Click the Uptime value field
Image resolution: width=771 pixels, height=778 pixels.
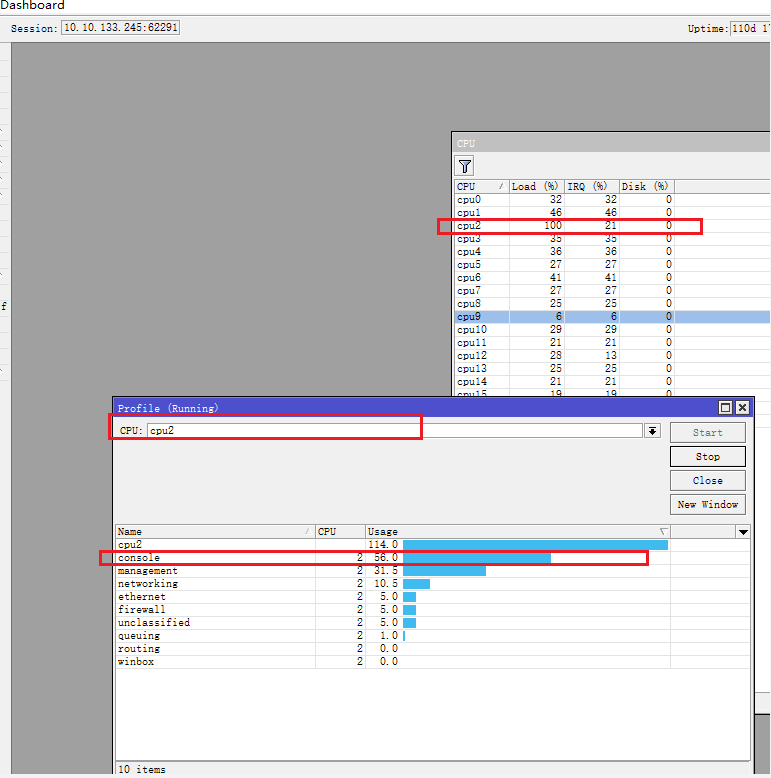coord(750,28)
